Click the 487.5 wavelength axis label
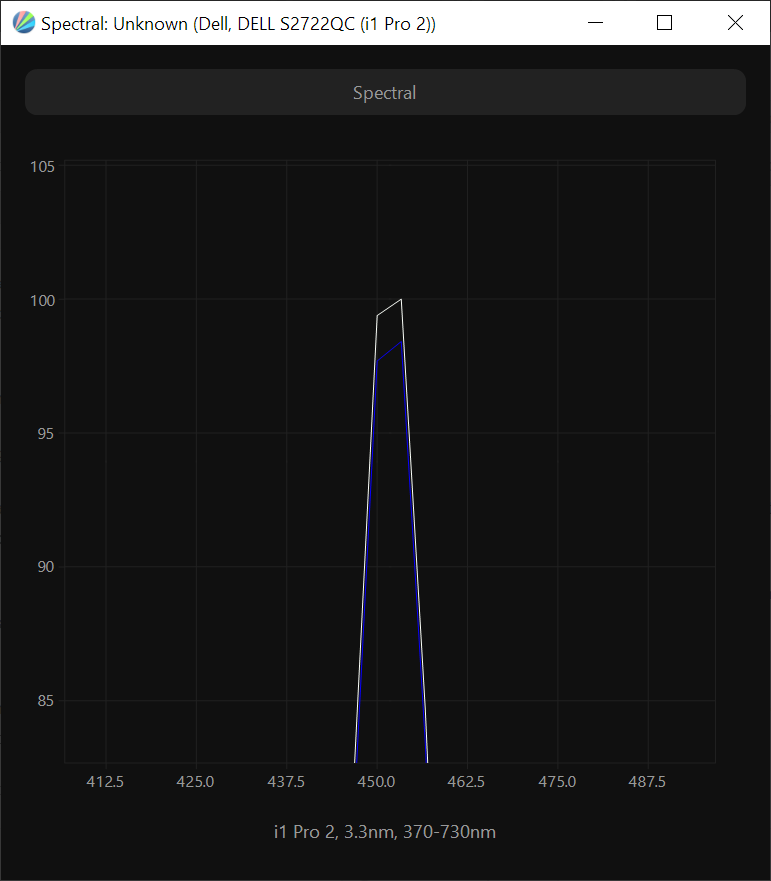 tap(648, 781)
